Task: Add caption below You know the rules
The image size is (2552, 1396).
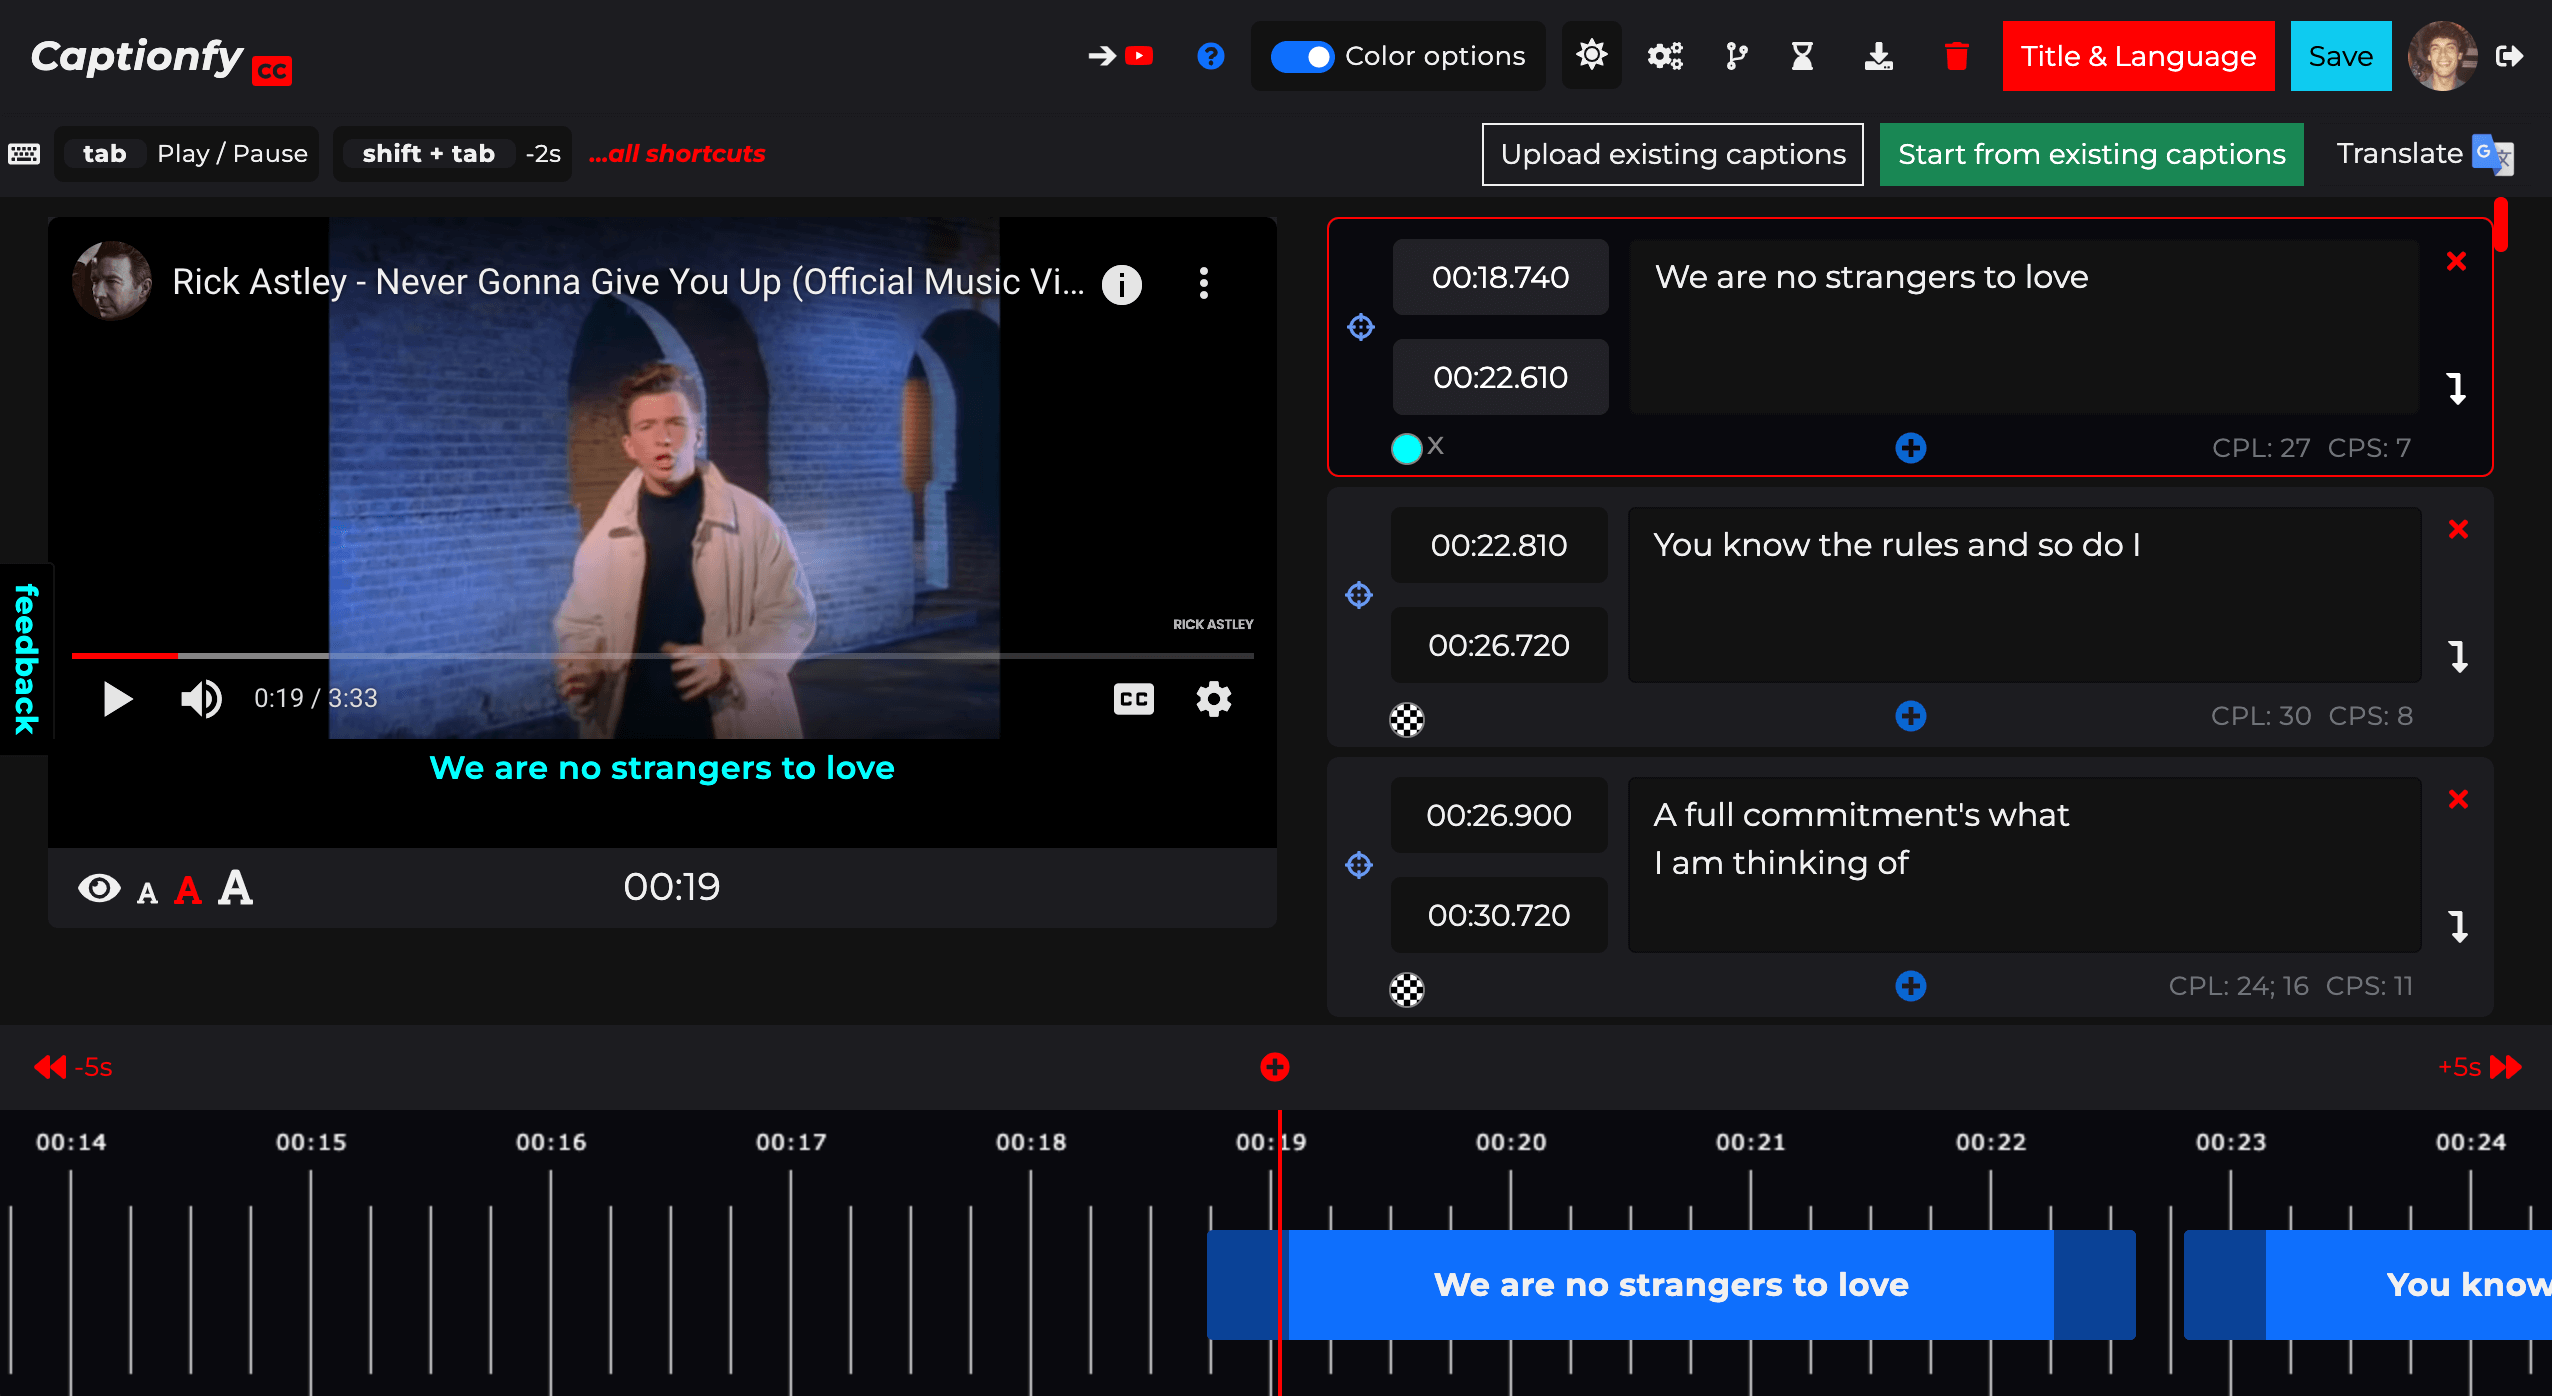Action: click(x=1911, y=716)
